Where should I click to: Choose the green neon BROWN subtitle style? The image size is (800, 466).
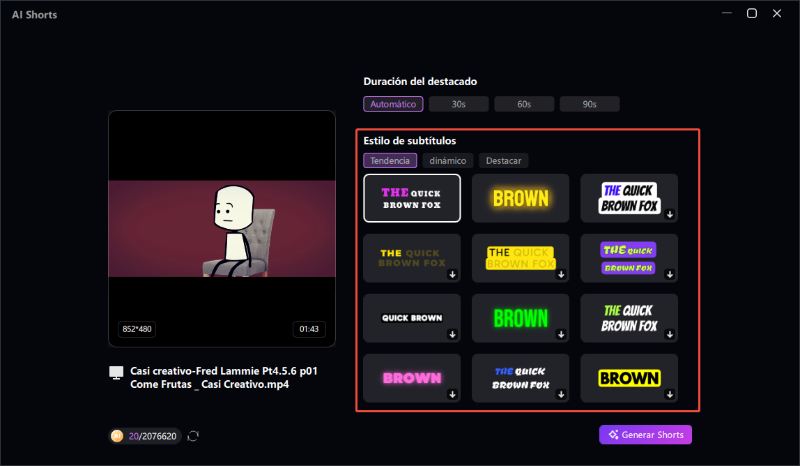point(520,318)
